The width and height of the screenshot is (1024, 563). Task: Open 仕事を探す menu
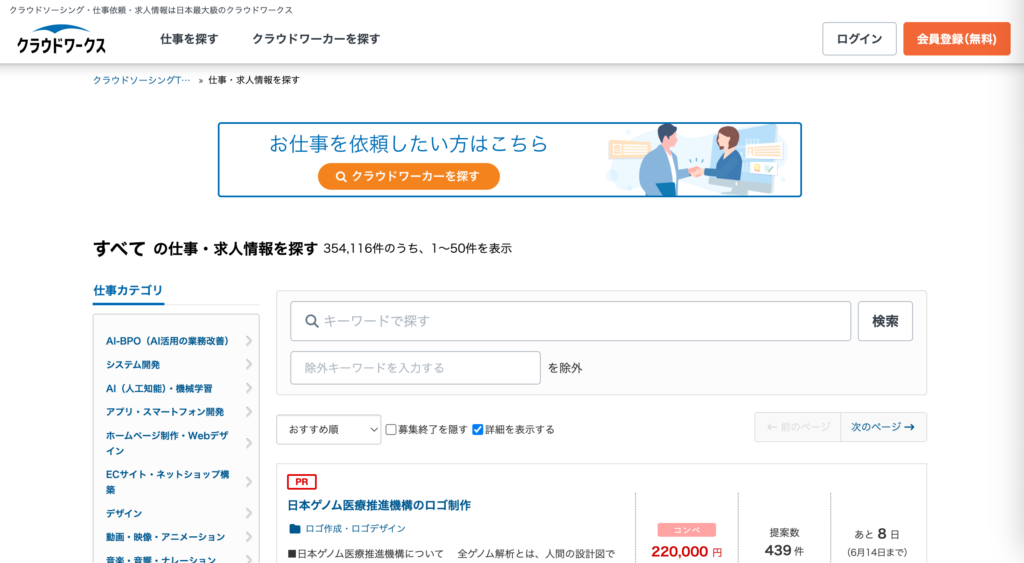[189, 39]
